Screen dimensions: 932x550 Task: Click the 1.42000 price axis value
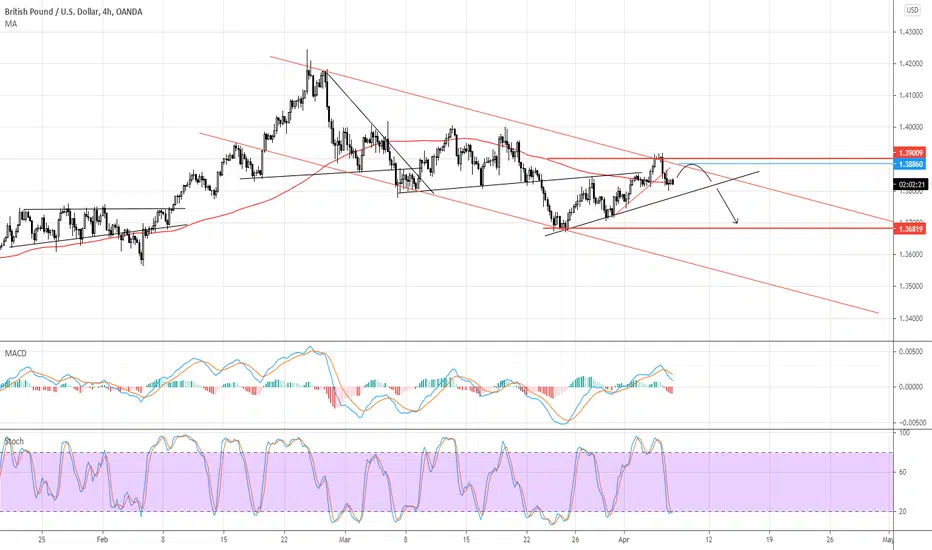911,64
